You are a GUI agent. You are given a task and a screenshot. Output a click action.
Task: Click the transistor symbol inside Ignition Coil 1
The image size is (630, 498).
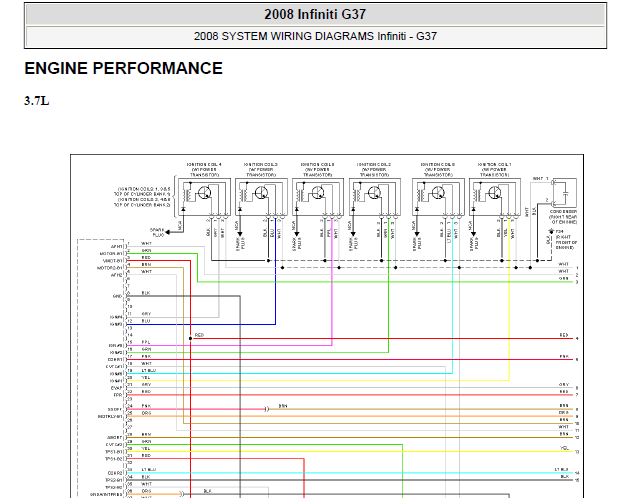coord(495,193)
